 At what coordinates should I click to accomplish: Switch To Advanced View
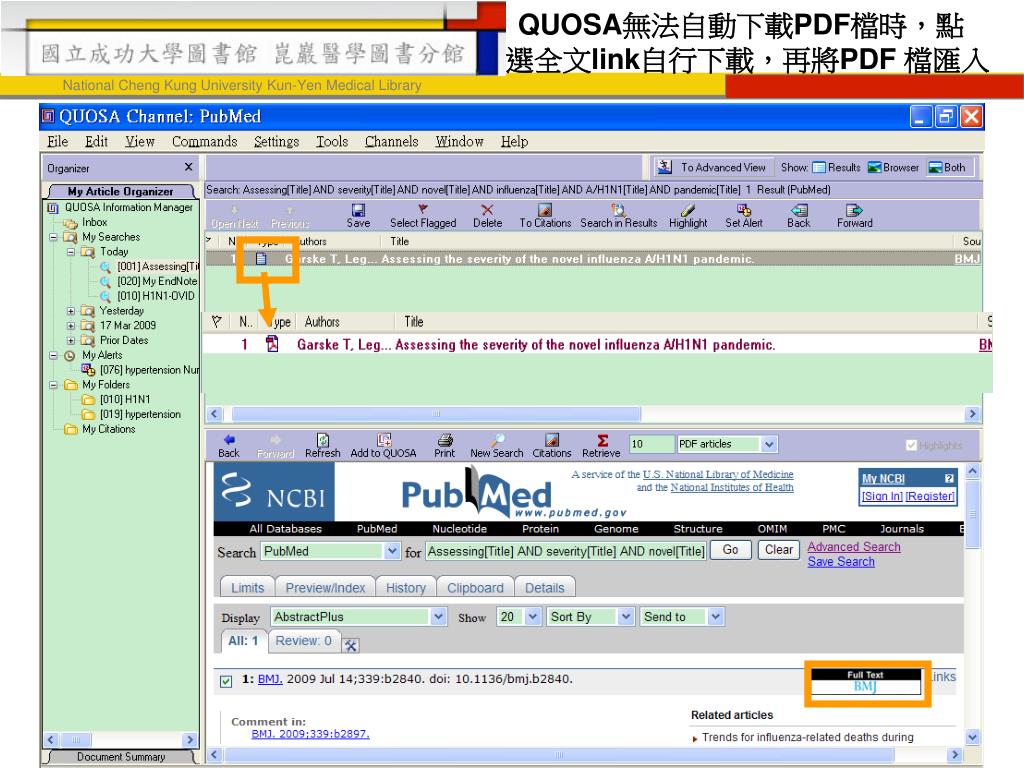[714, 167]
